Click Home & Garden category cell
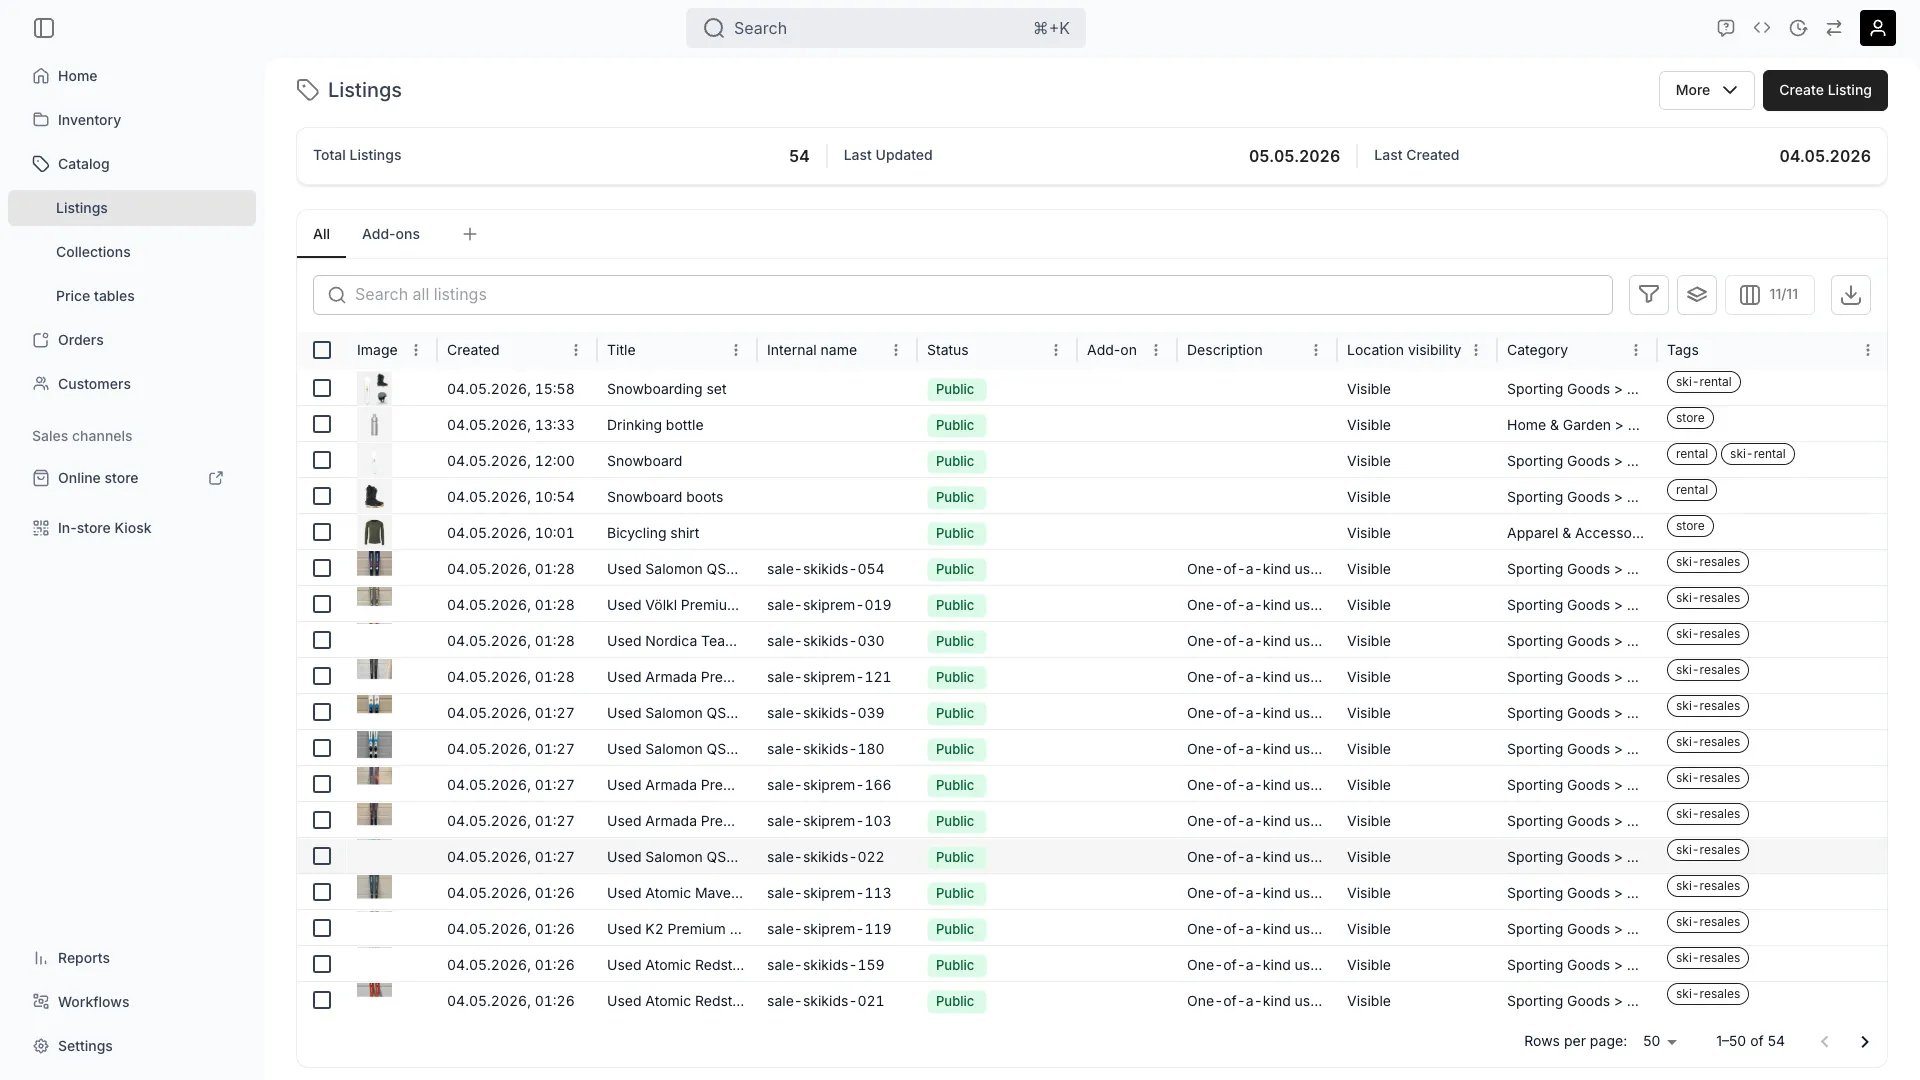1920x1080 pixels. tap(1573, 425)
